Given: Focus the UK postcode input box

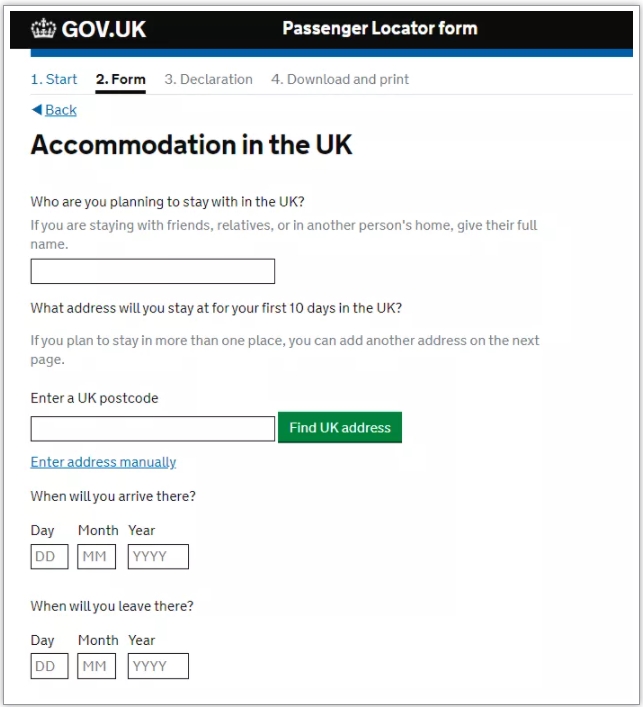Looking at the screenshot, I should [153, 428].
